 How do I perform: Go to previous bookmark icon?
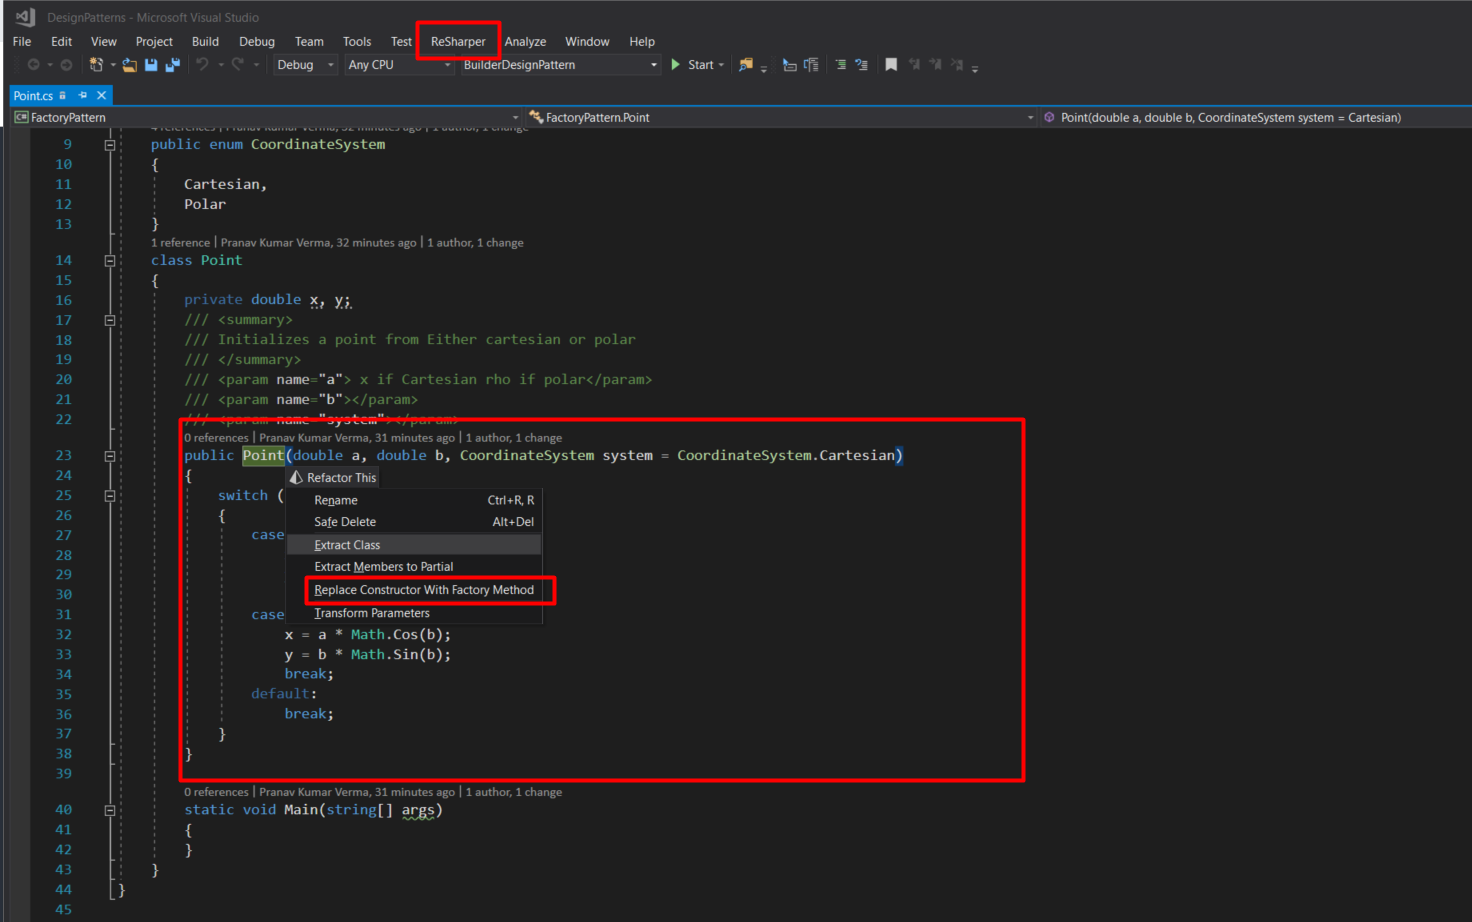pyautogui.click(x=914, y=65)
